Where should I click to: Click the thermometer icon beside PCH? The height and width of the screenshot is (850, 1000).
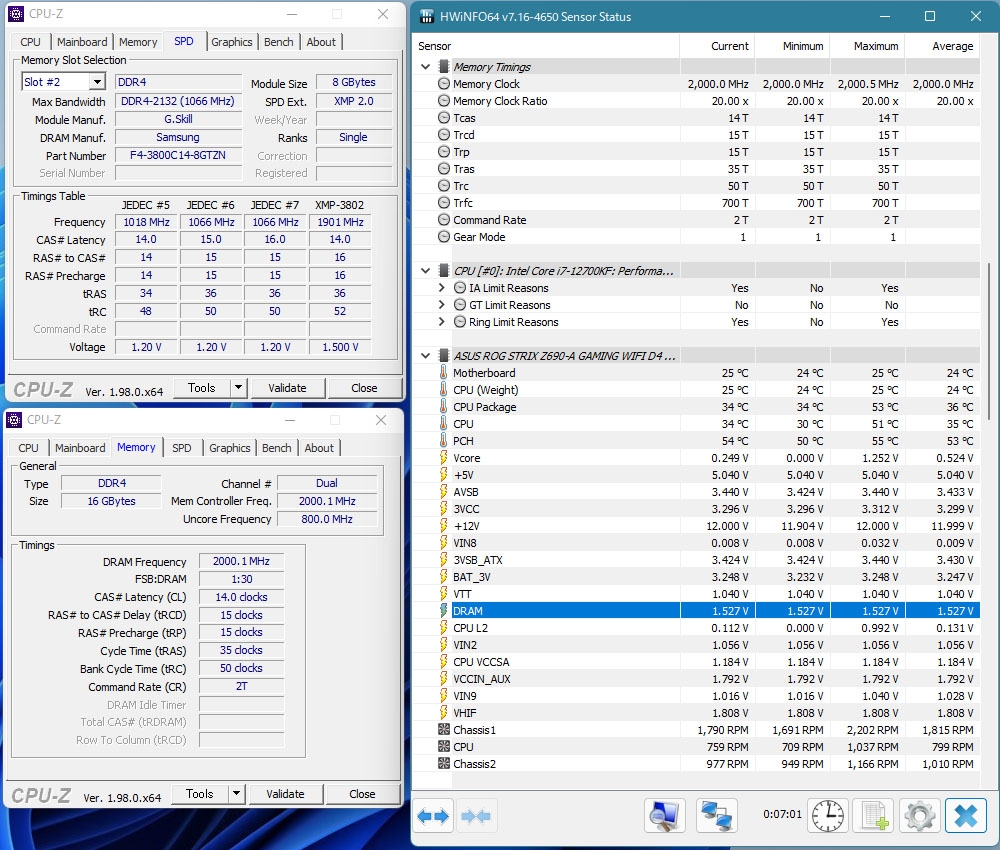click(x=443, y=441)
